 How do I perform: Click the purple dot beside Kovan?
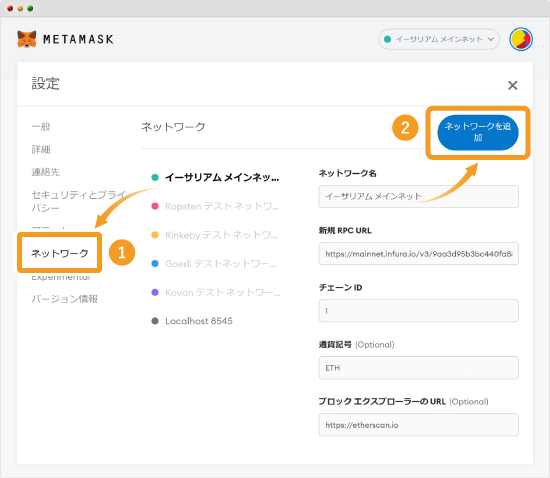click(155, 292)
